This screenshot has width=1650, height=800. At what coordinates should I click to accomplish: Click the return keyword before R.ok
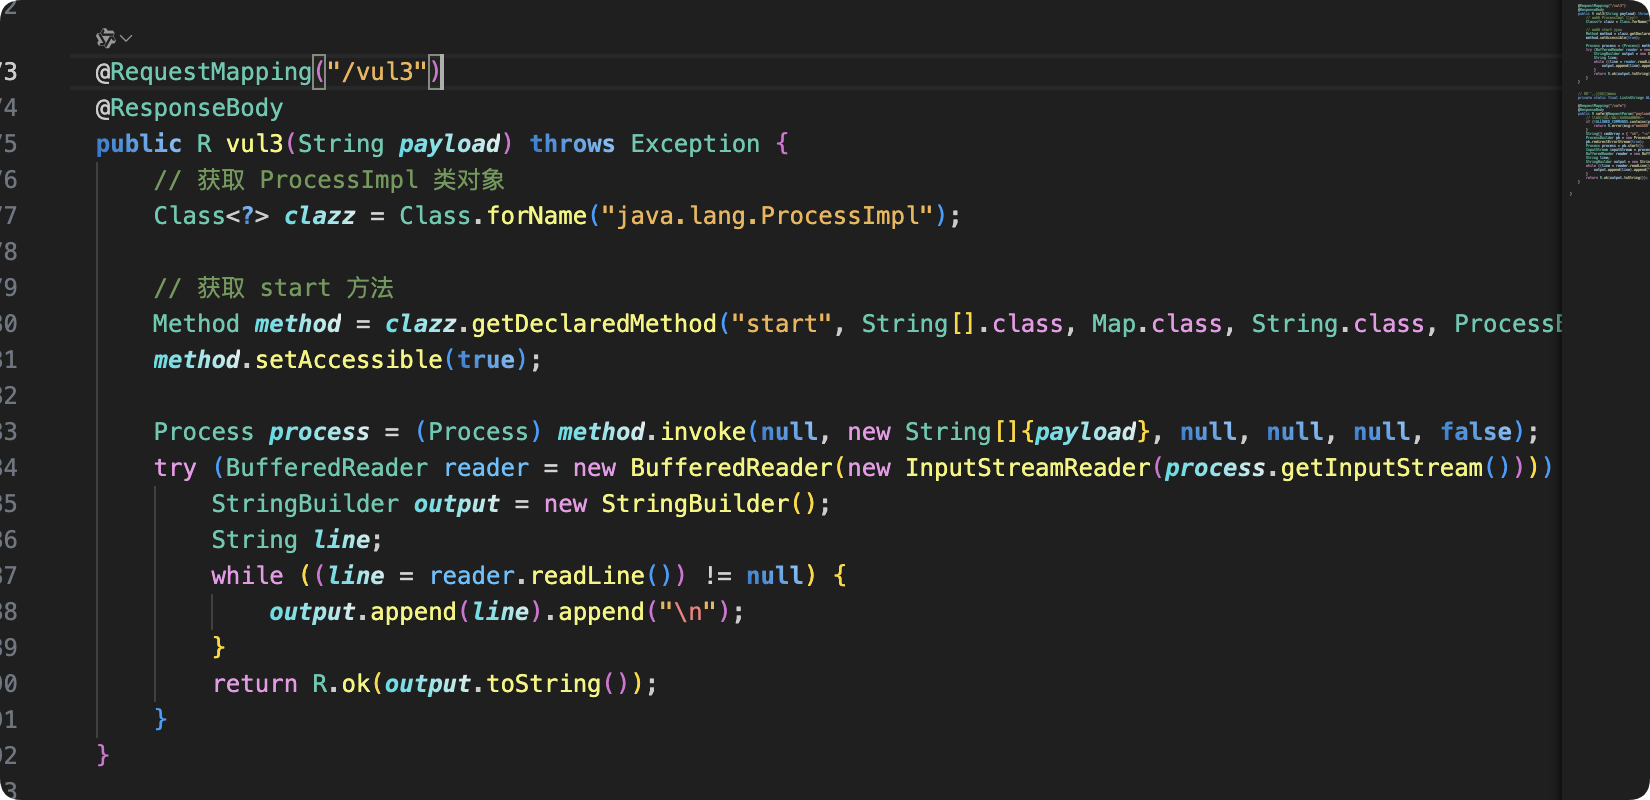[x=255, y=684]
